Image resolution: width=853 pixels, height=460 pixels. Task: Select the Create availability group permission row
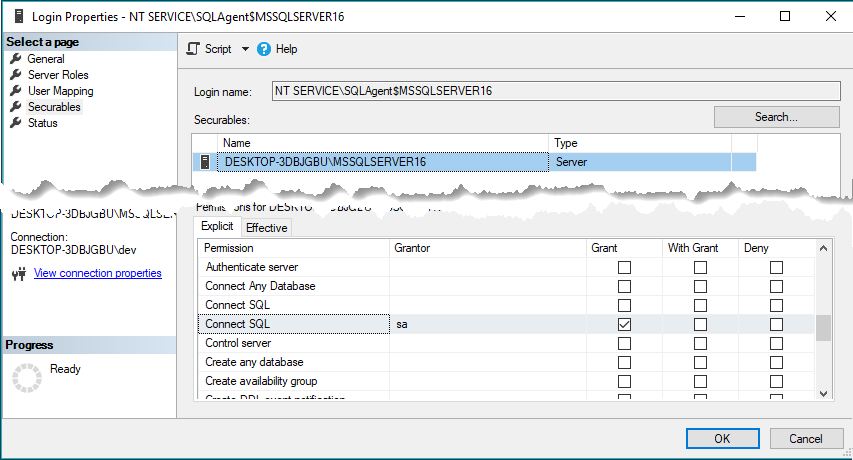(506, 381)
